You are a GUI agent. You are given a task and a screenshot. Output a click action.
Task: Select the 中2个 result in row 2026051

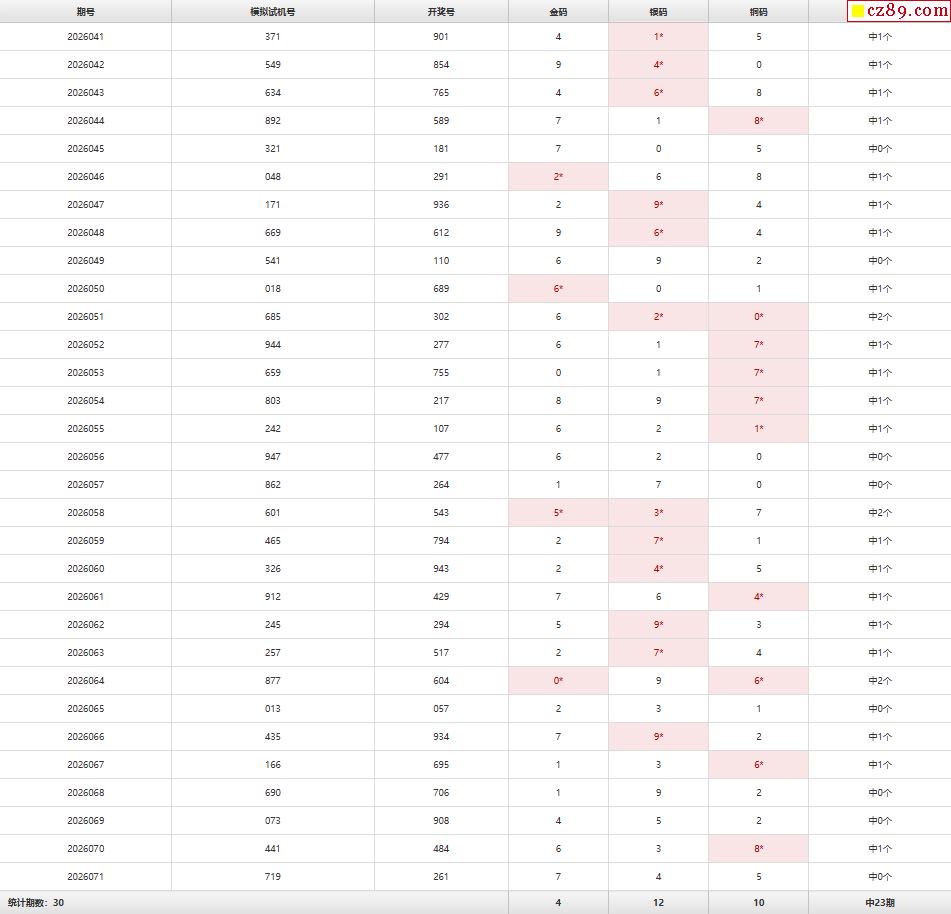pos(879,317)
